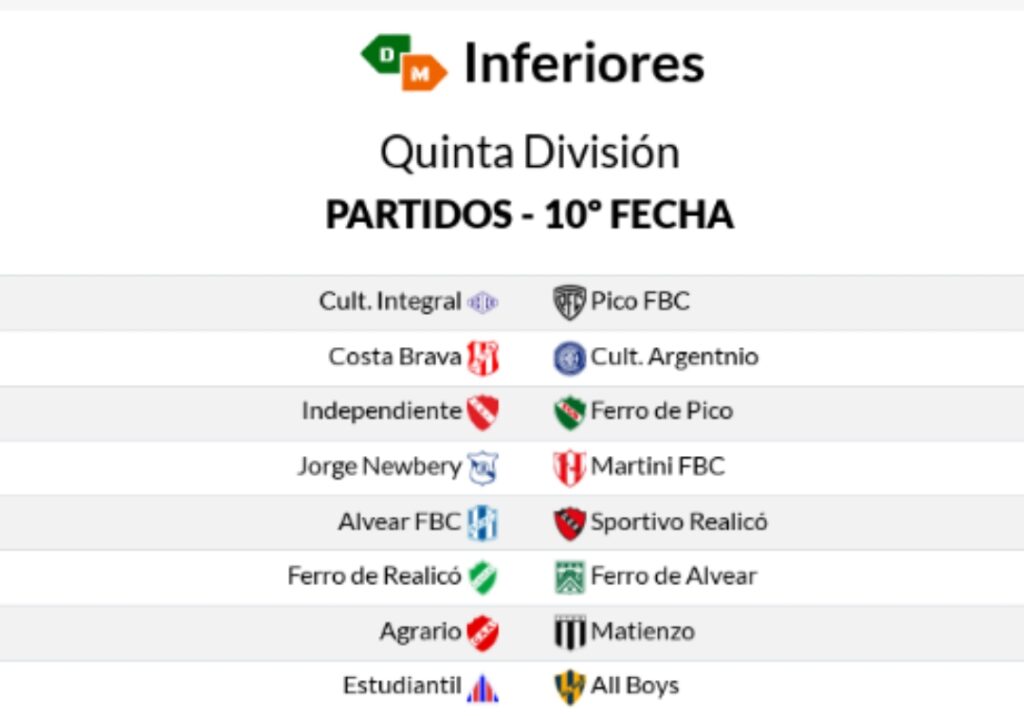
Task: Click the Estudiantil triangle crest
Action: pyautogui.click(x=483, y=688)
